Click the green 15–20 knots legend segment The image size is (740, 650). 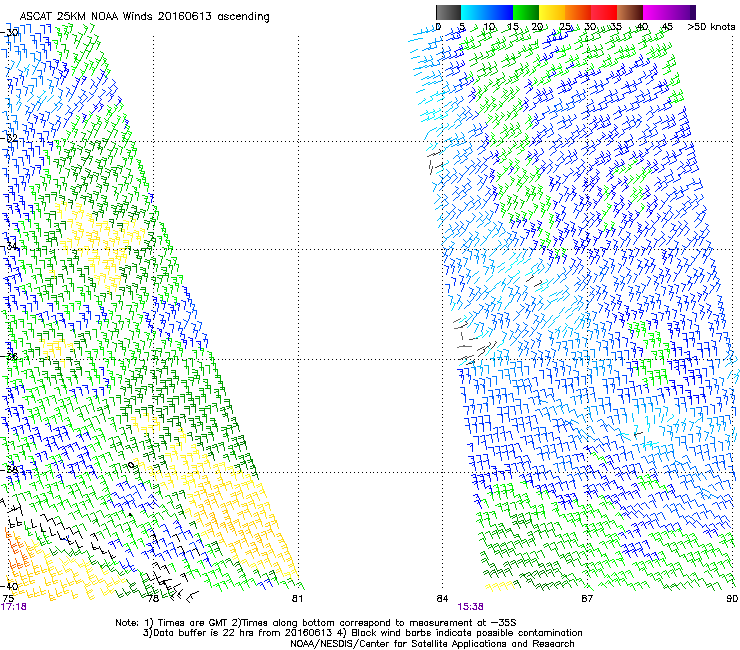click(x=526, y=12)
